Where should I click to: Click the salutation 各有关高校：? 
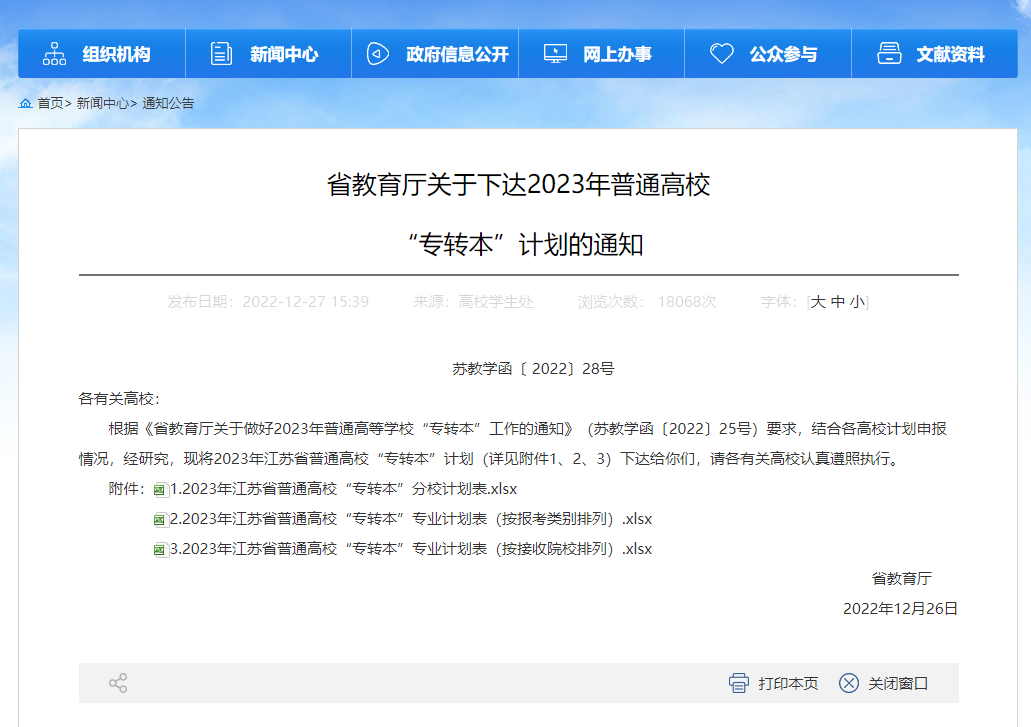[120, 399]
